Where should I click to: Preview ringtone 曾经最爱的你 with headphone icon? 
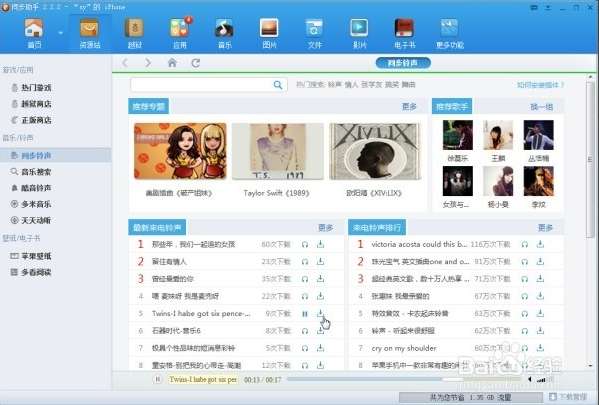pos(305,279)
